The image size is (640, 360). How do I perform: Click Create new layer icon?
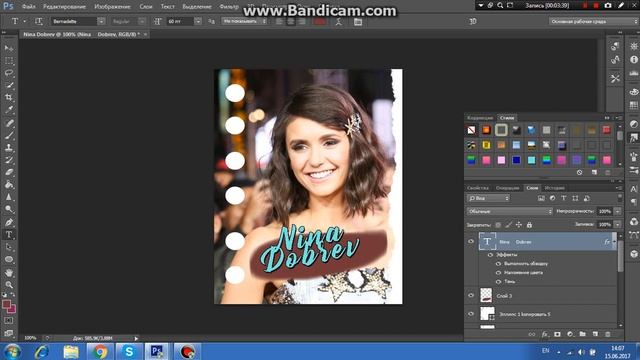pyautogui.click(x=595, y=334)
